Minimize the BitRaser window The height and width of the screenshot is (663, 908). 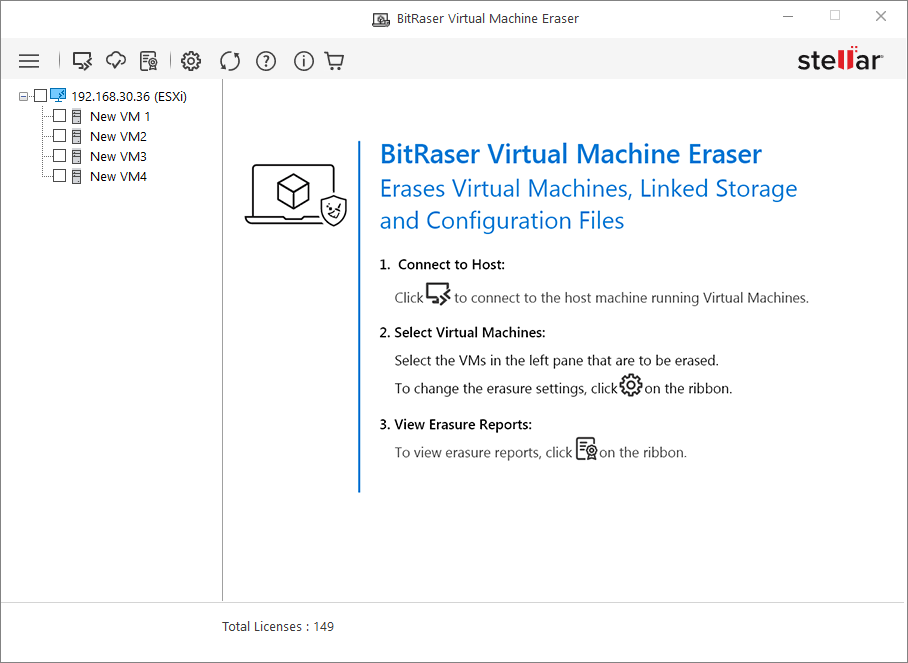point(788,16)
